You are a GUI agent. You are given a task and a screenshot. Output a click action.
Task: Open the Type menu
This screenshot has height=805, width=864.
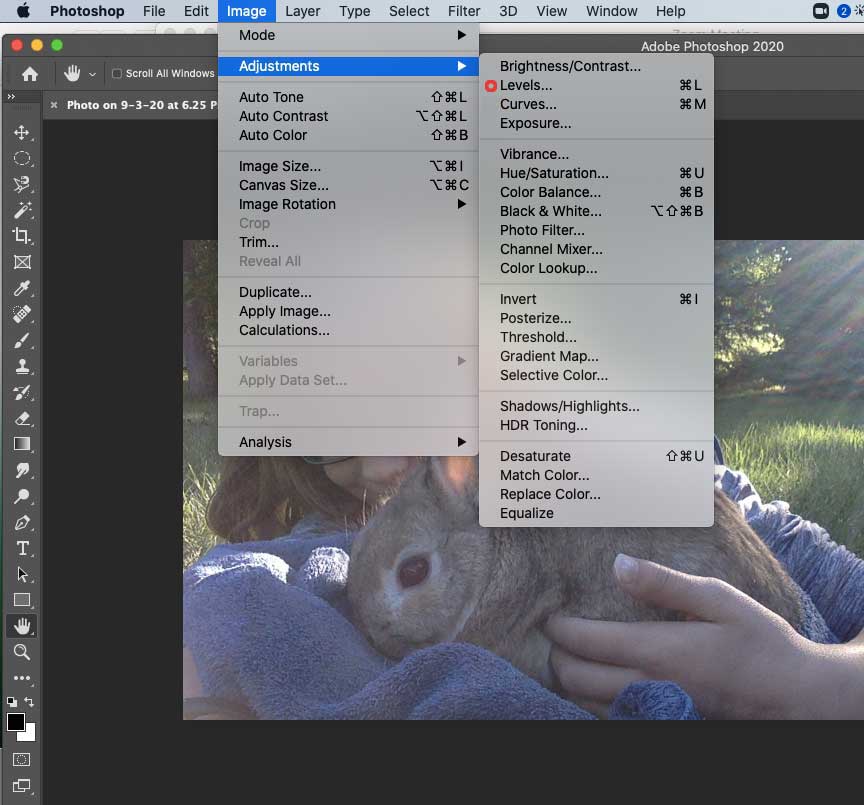(355, 11)
